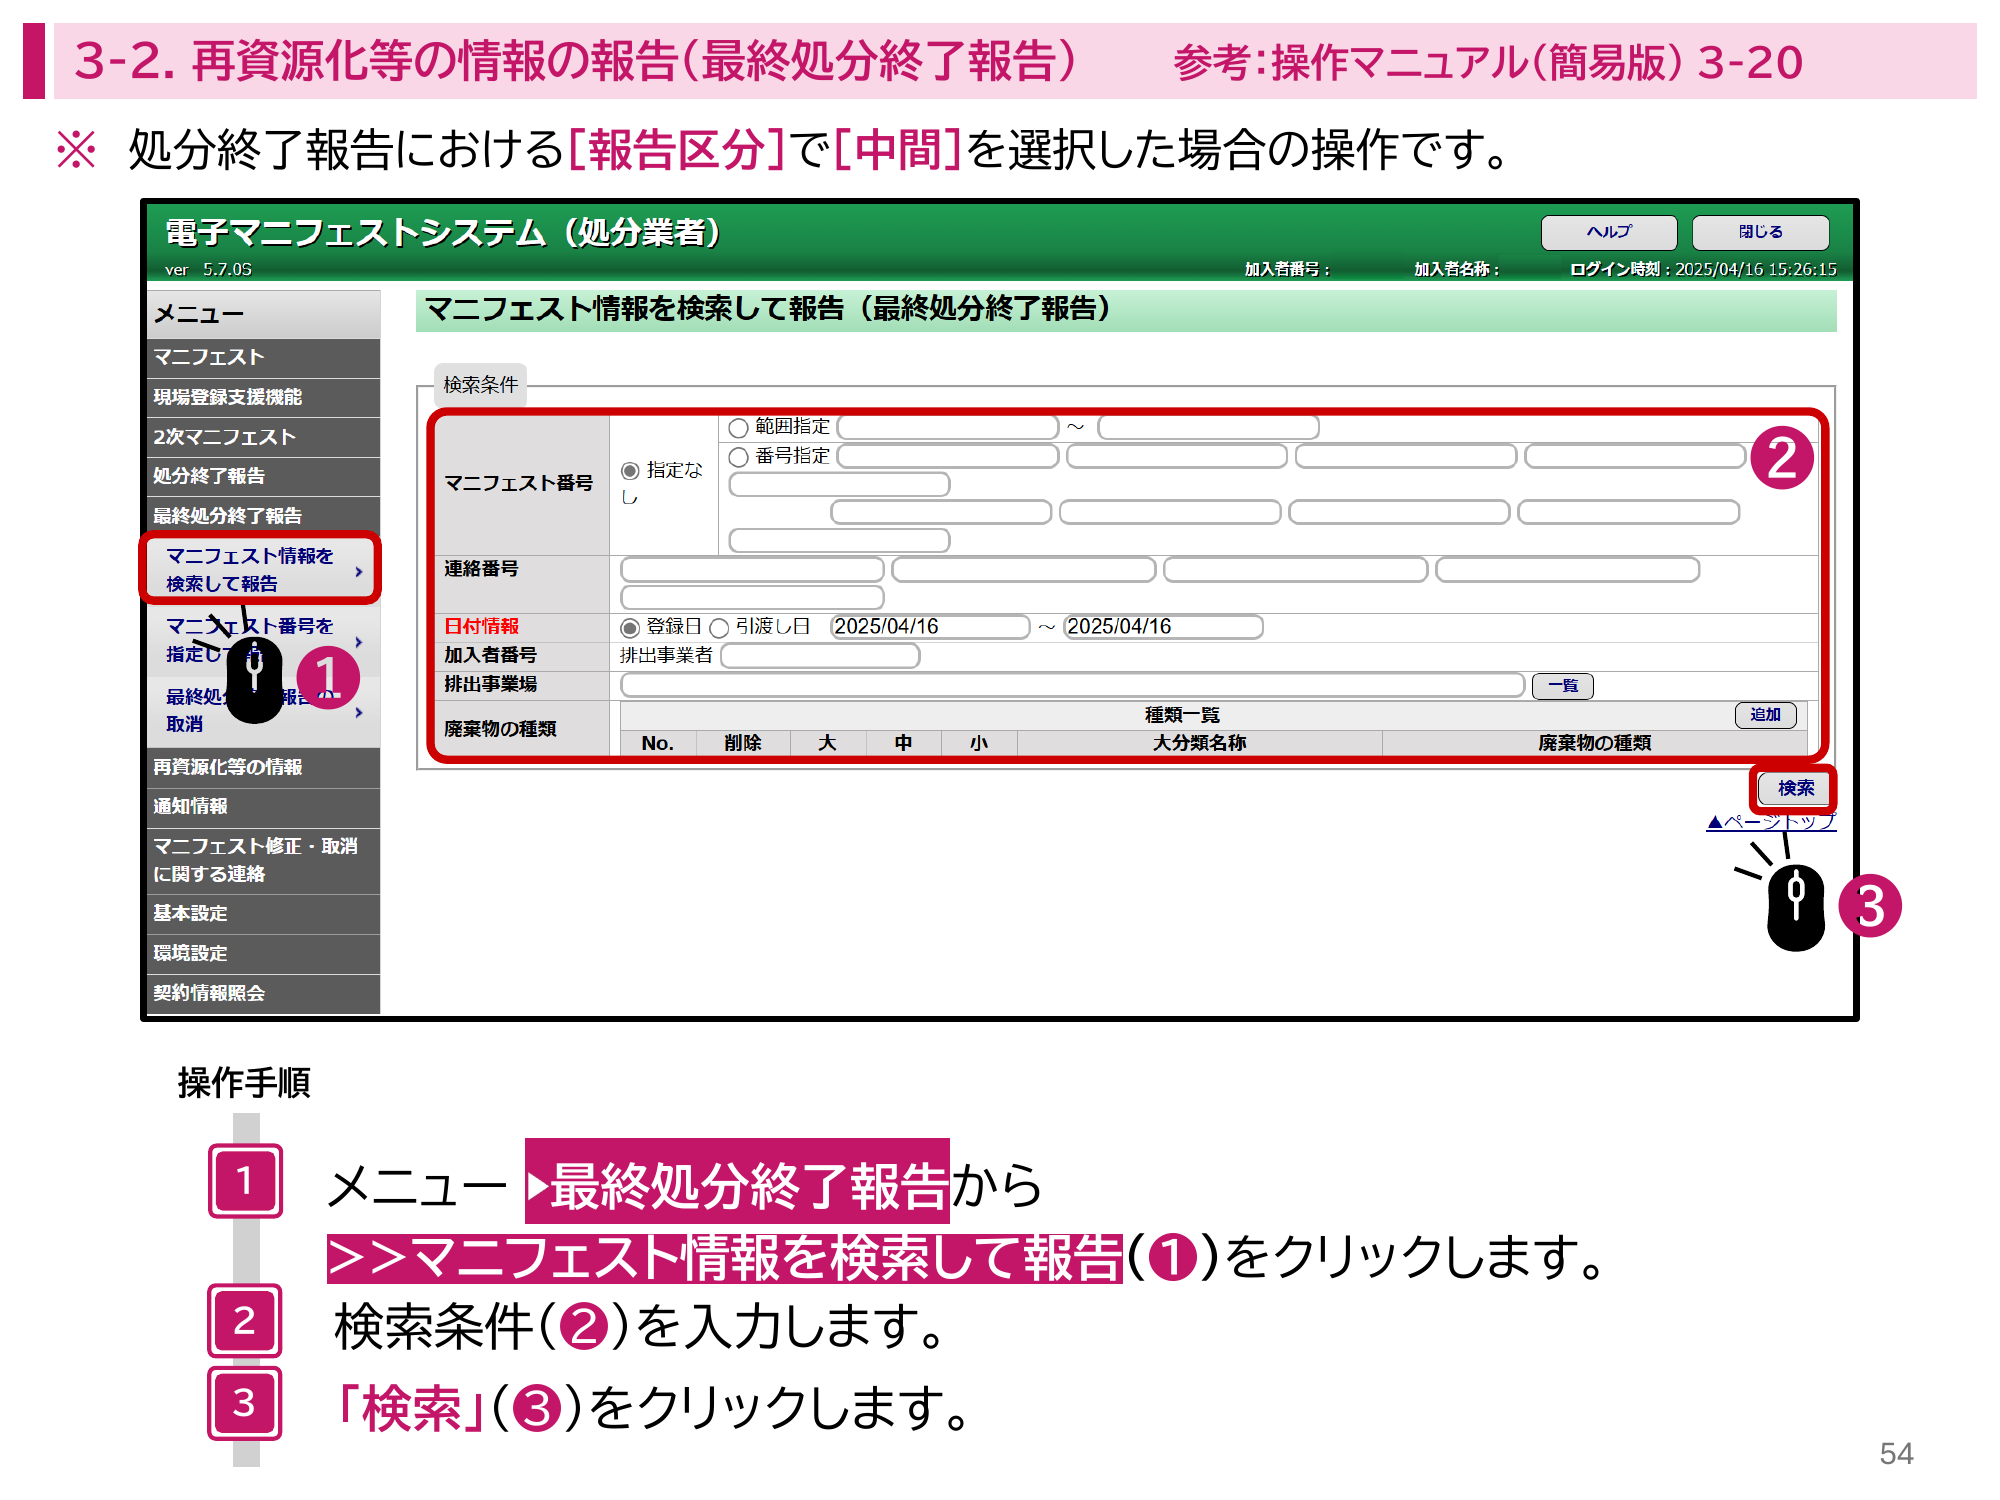2000x1500 pixels.
Task: Click the 検索 search button
Action: 1795,788
